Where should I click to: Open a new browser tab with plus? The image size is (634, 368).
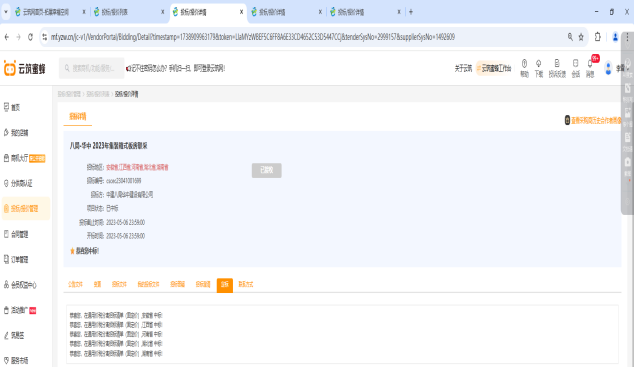click(411, 12)
